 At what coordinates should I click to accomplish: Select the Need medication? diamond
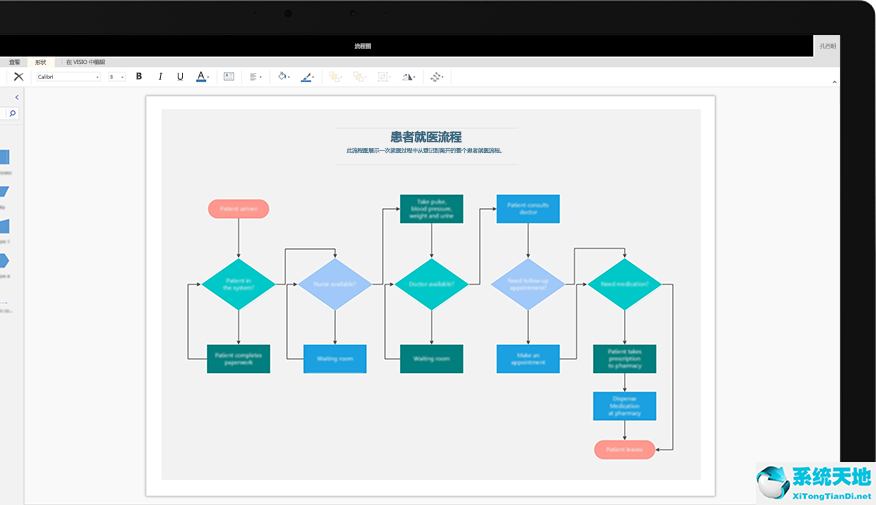[x=625, y=284]
